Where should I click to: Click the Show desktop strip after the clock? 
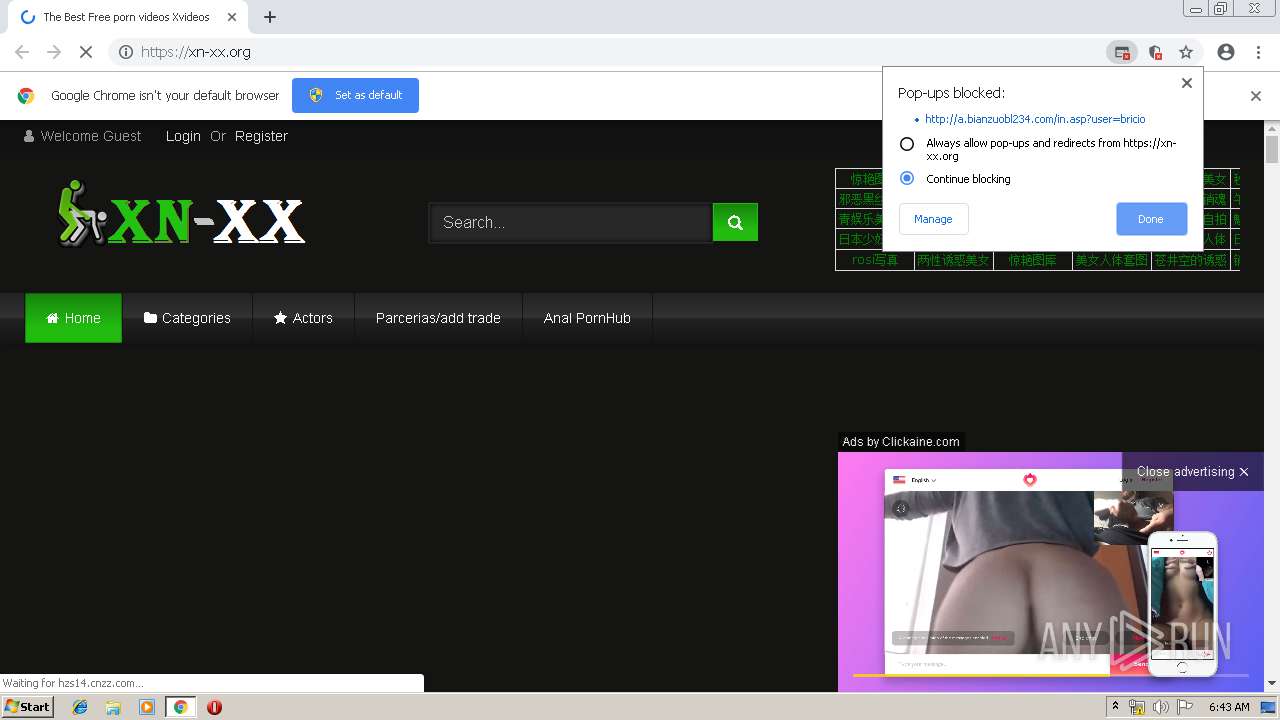(1270, 707)
